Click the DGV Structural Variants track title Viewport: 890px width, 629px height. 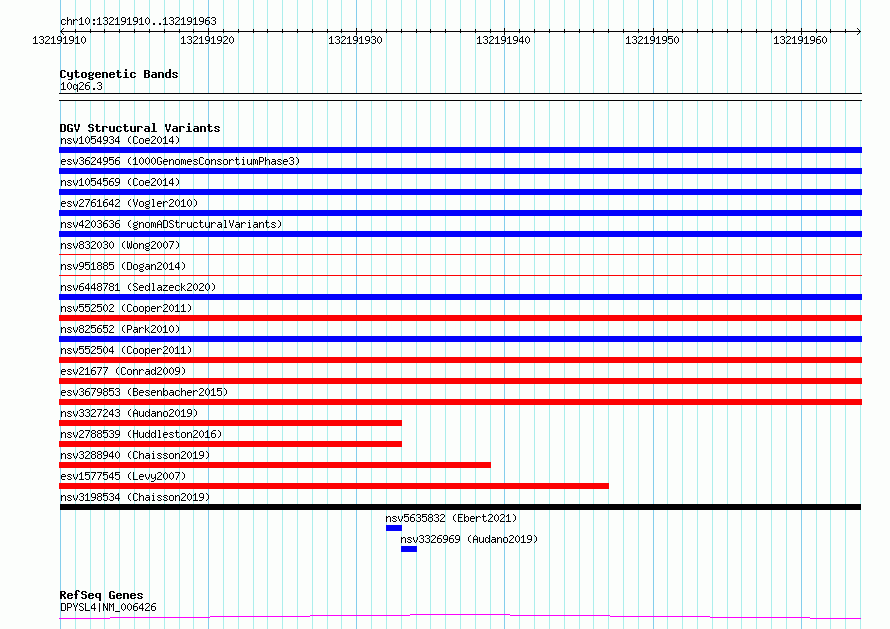point(140,128)
